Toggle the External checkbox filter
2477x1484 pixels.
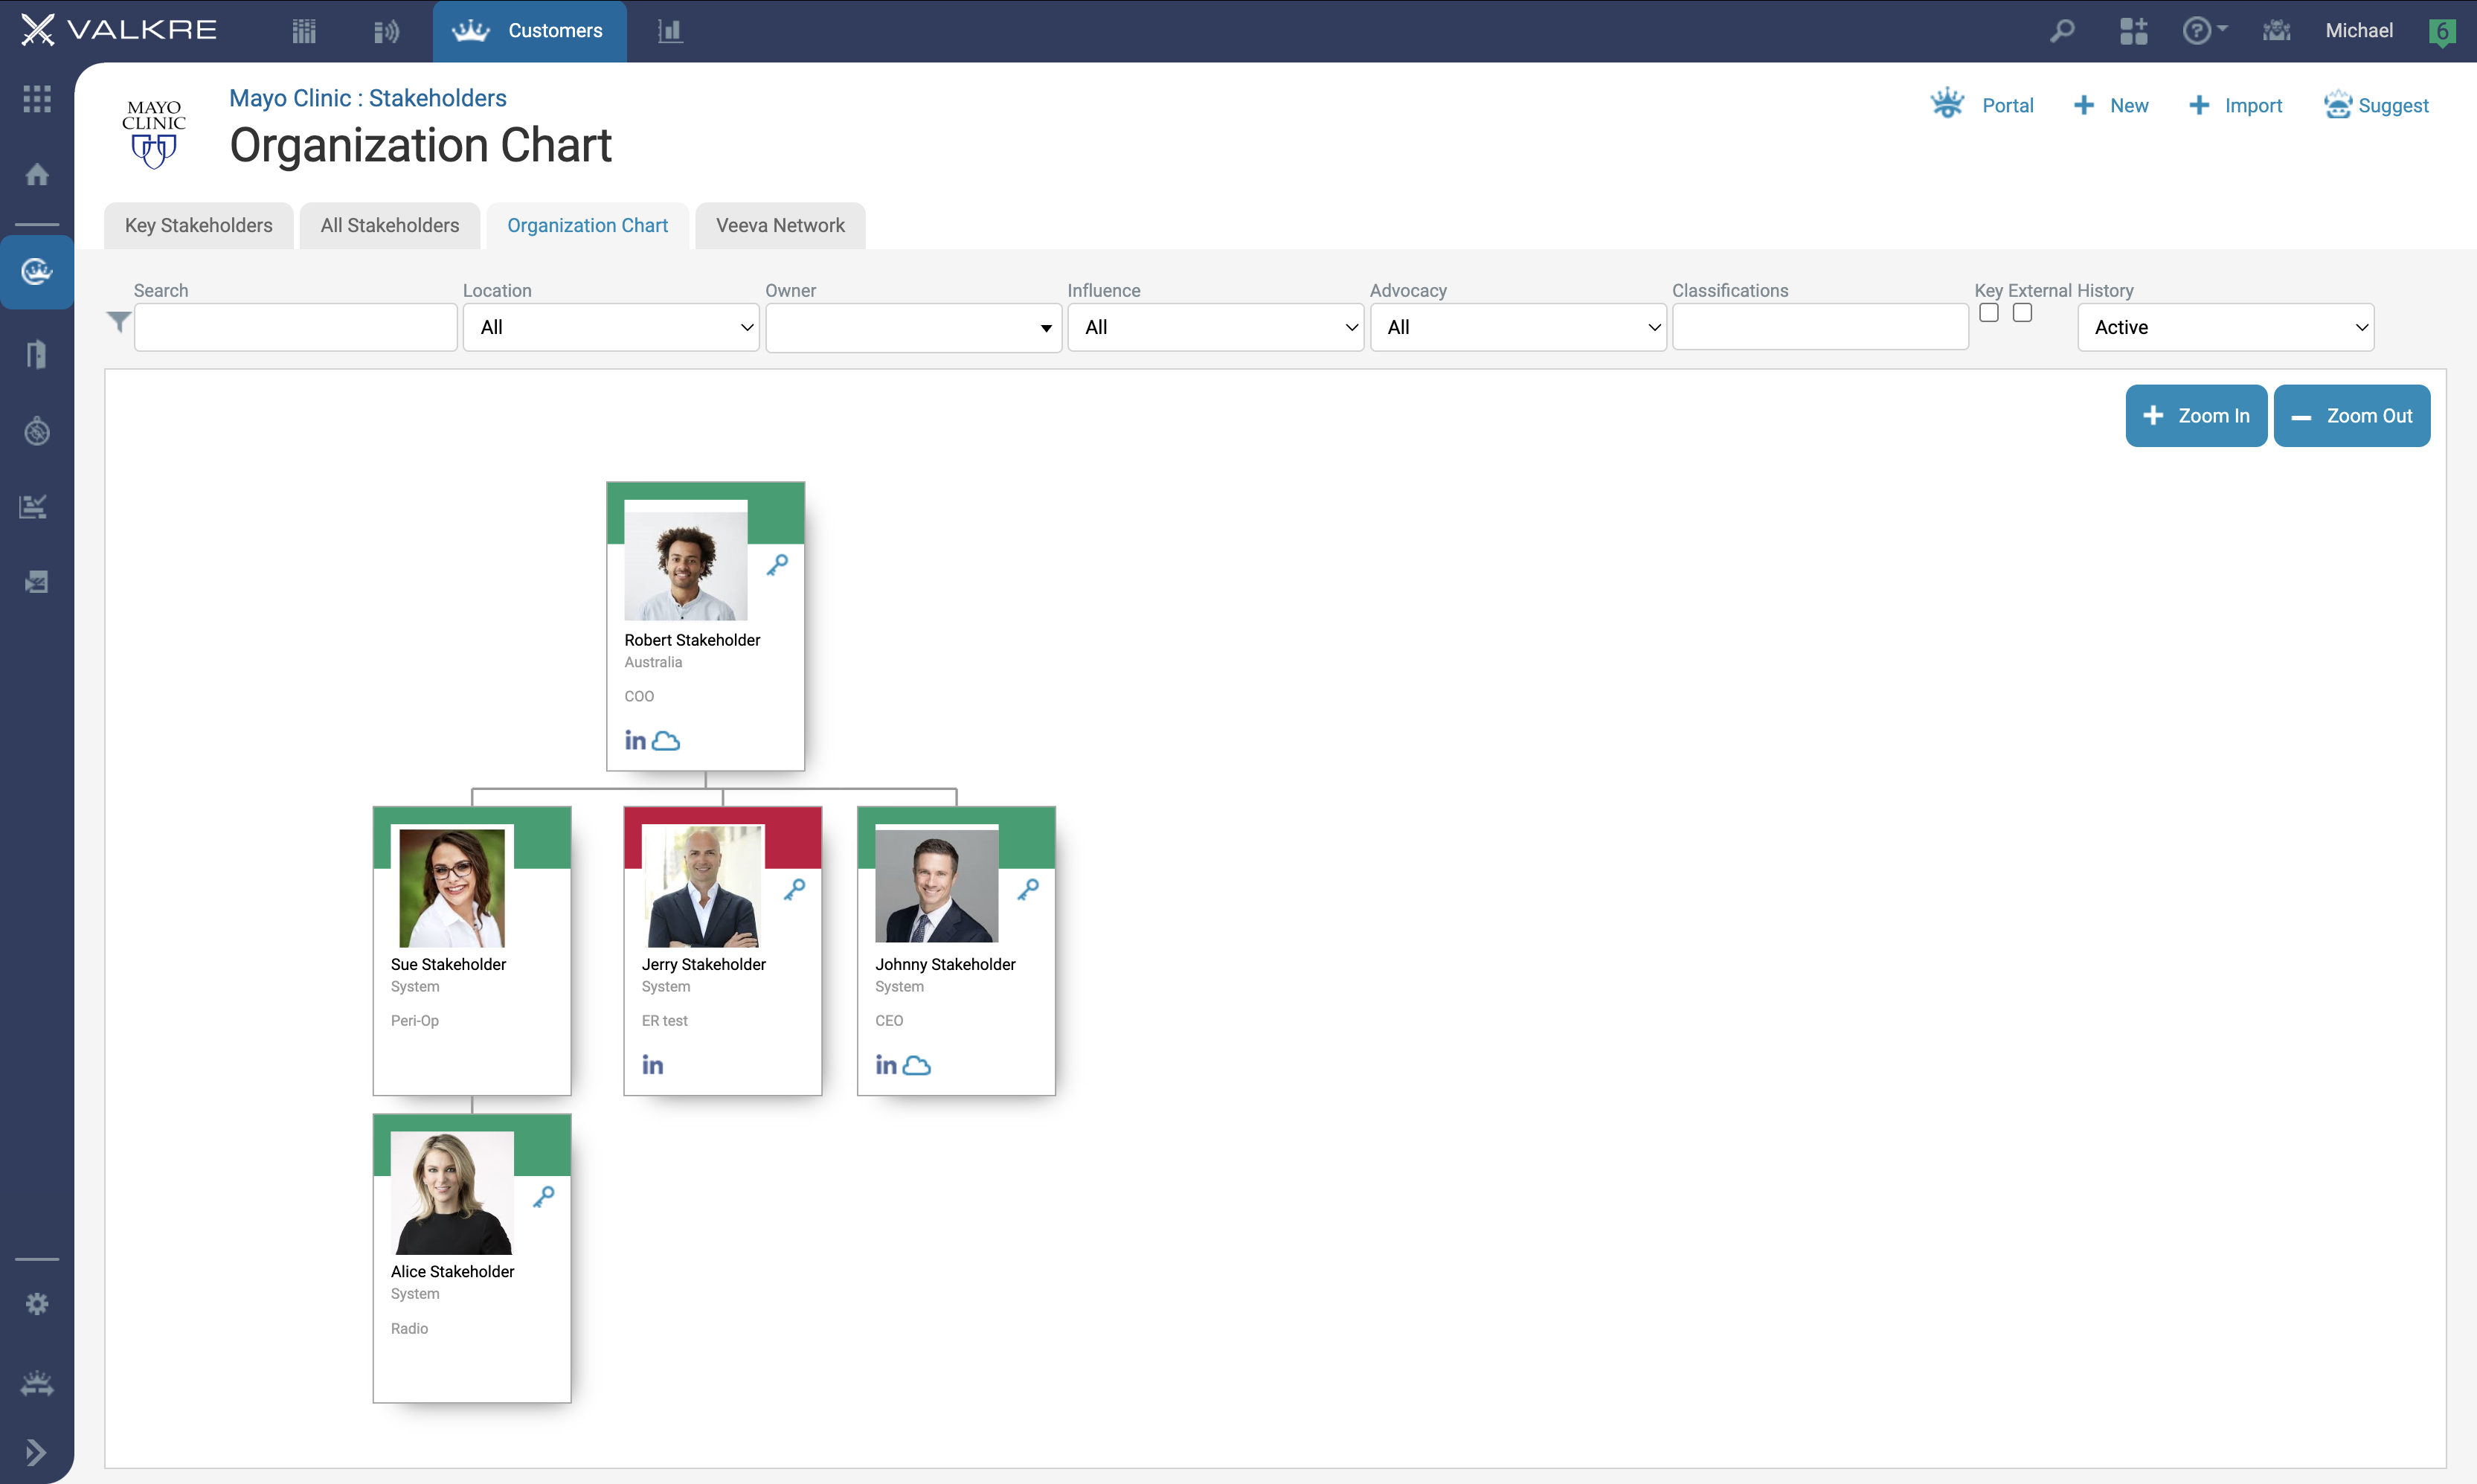click(x=2021, y=313)
